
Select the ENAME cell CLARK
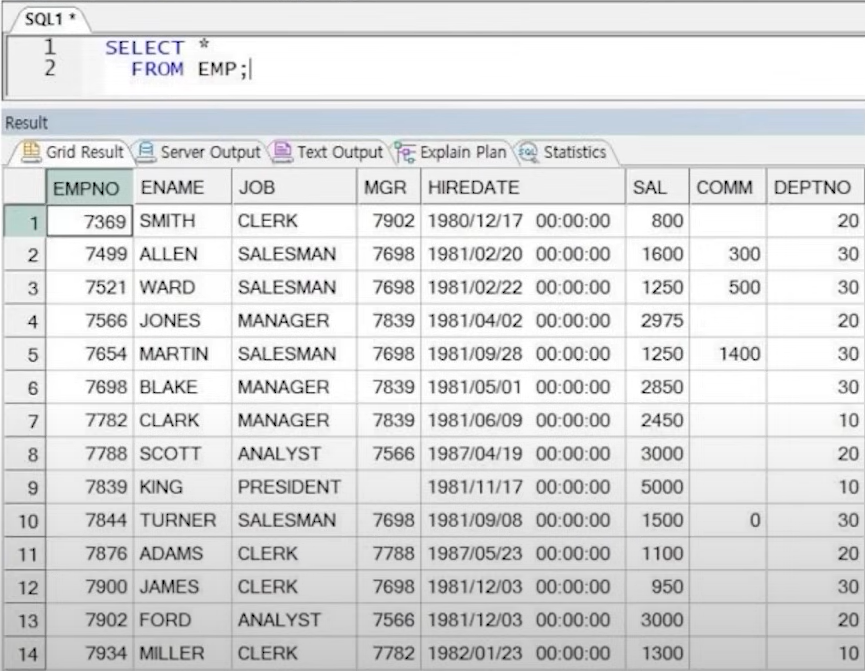[x=183, y=420]
